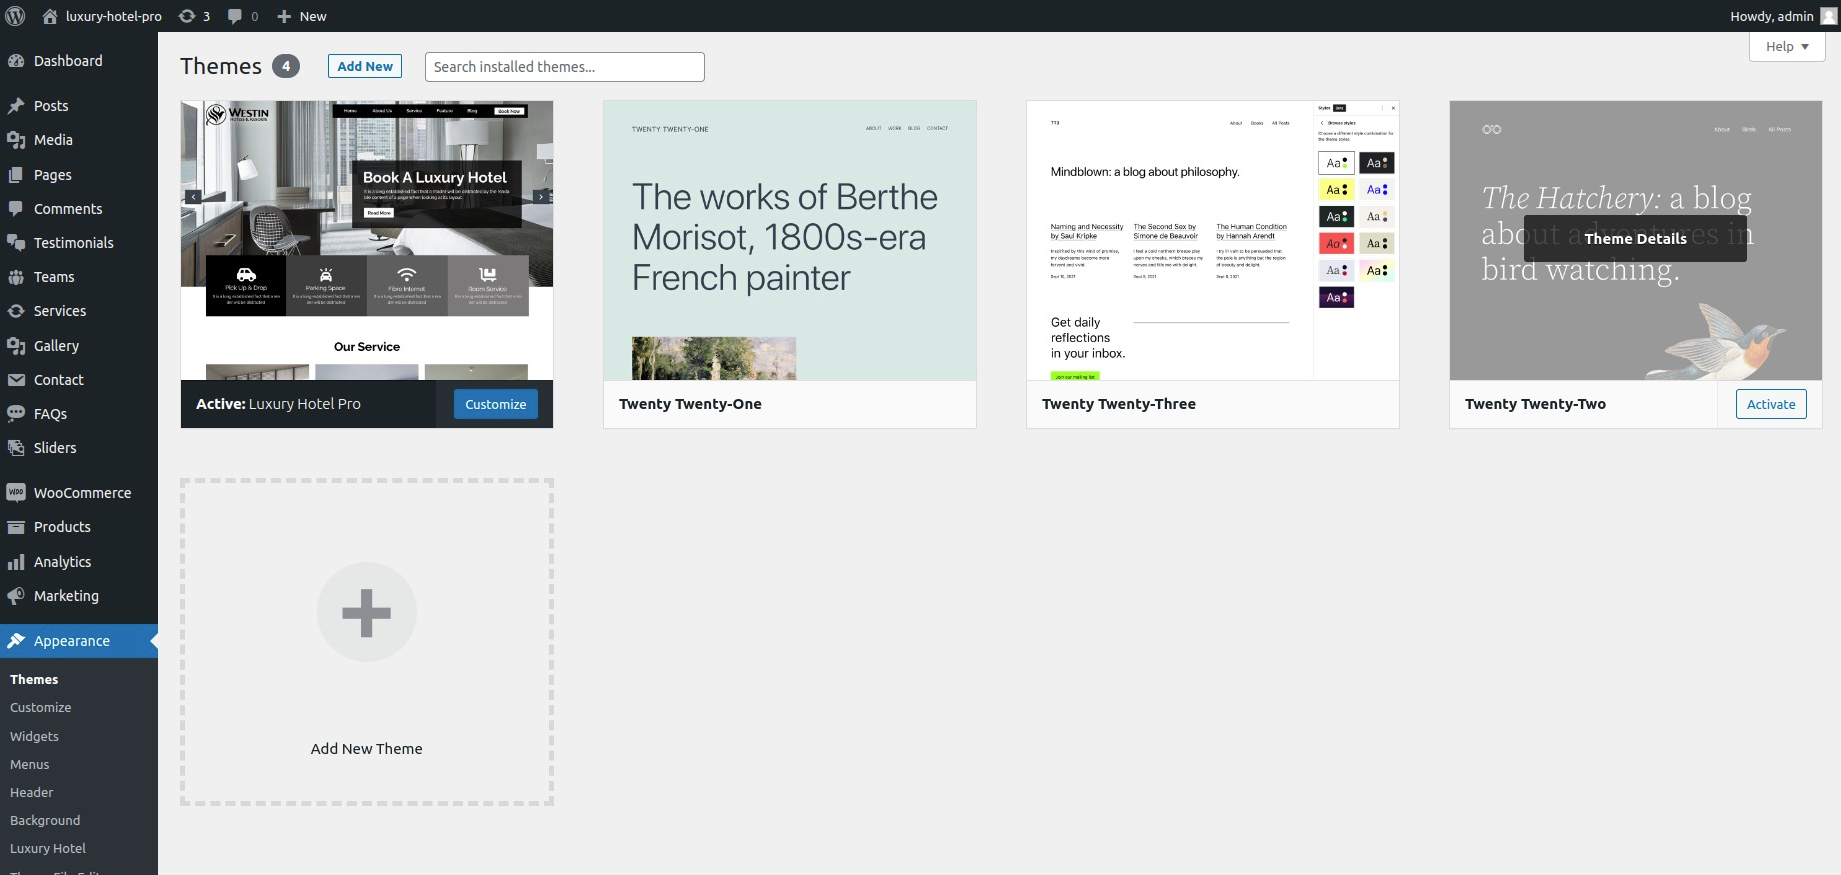Click the WordPress logo icon
Screen dimensions: 1841x875
[15, 16]
